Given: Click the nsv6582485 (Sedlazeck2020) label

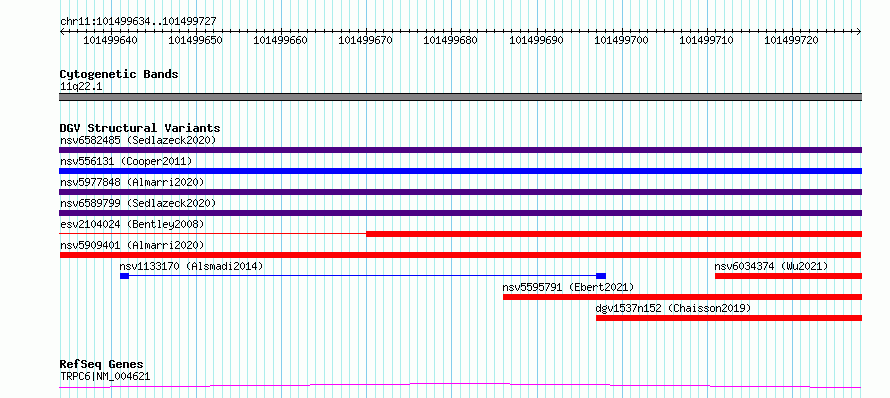Looking at the screenshot, I should 138,140.
